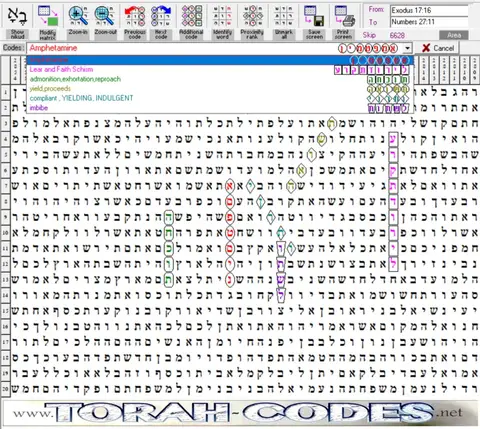Select highlighted Amphetamine entry in list
The height and width of the screenshot is (429, 480).
(x=220, y=60)
